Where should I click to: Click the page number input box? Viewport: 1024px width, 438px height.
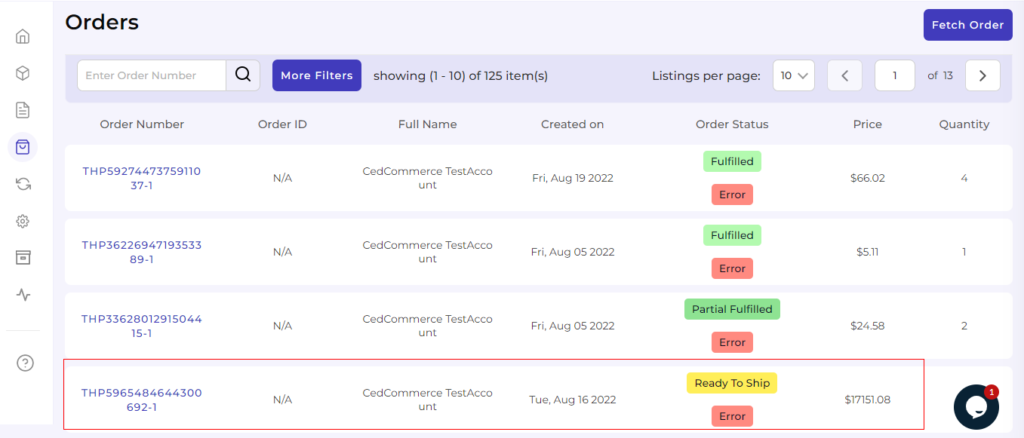[x=896, y=75]
